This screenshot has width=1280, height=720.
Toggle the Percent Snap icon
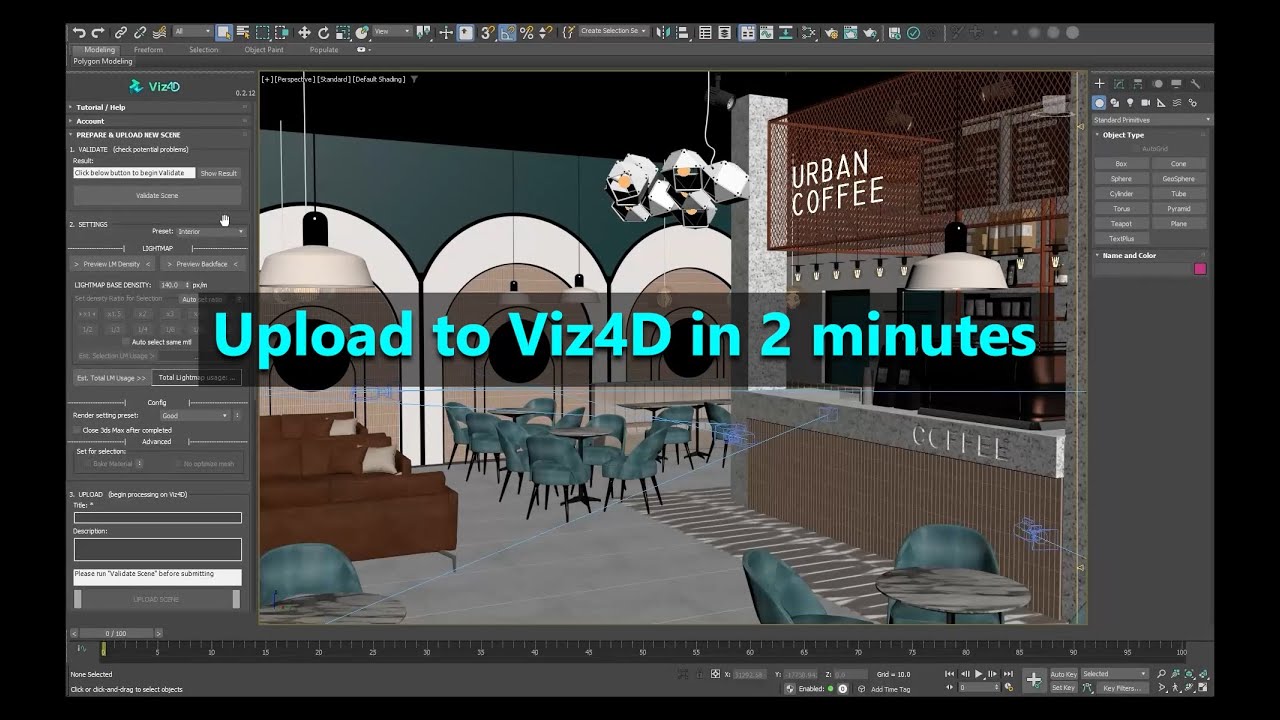(527, 32)
